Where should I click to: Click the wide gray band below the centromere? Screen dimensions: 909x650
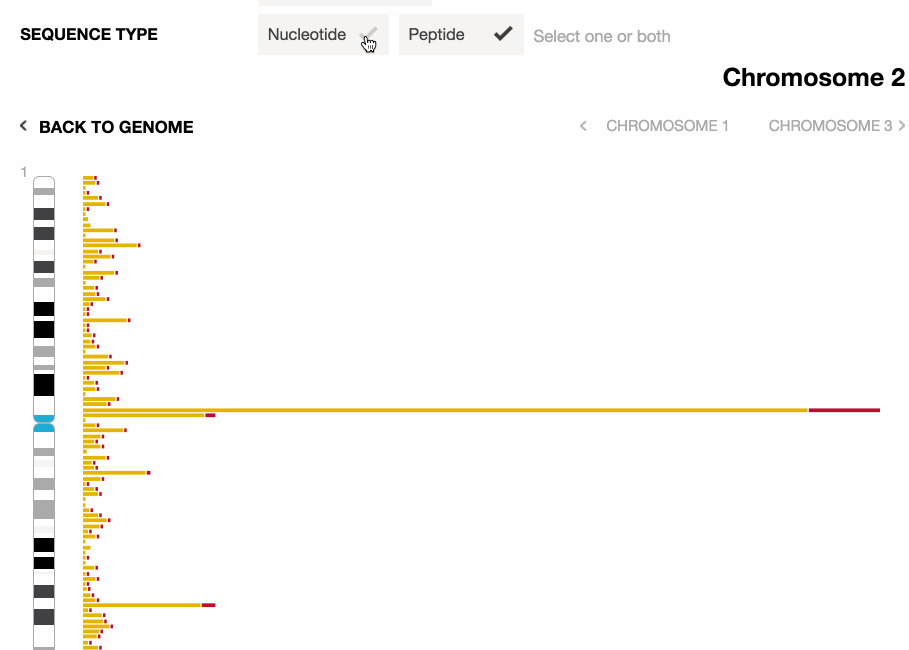pos(44,509)
